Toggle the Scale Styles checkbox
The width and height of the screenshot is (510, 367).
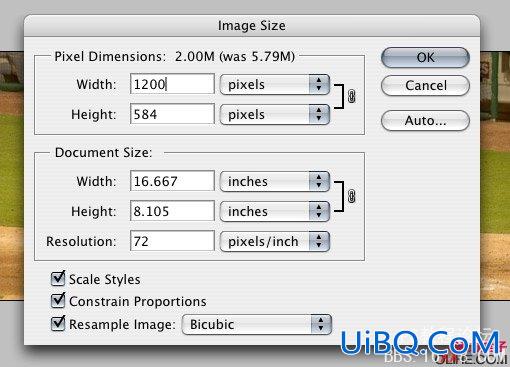(x=58, y=279)
